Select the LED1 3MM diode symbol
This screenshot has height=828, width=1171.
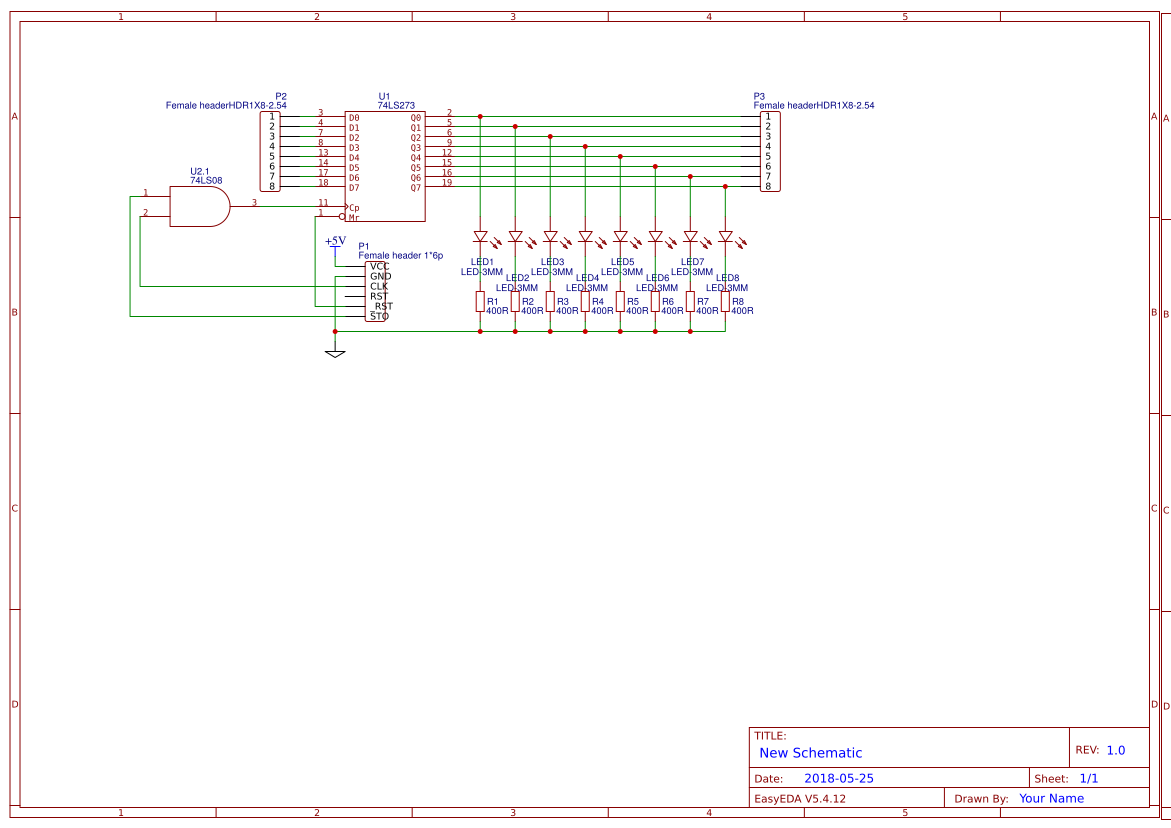[x=479, y=236]
